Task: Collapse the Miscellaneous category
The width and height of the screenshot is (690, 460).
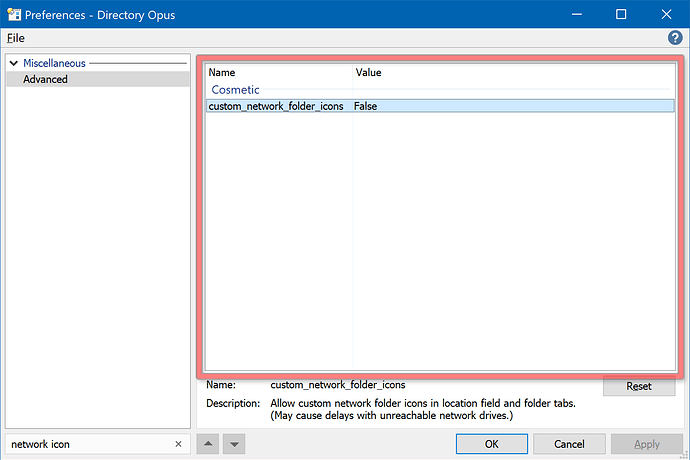Action: [14, 63]
